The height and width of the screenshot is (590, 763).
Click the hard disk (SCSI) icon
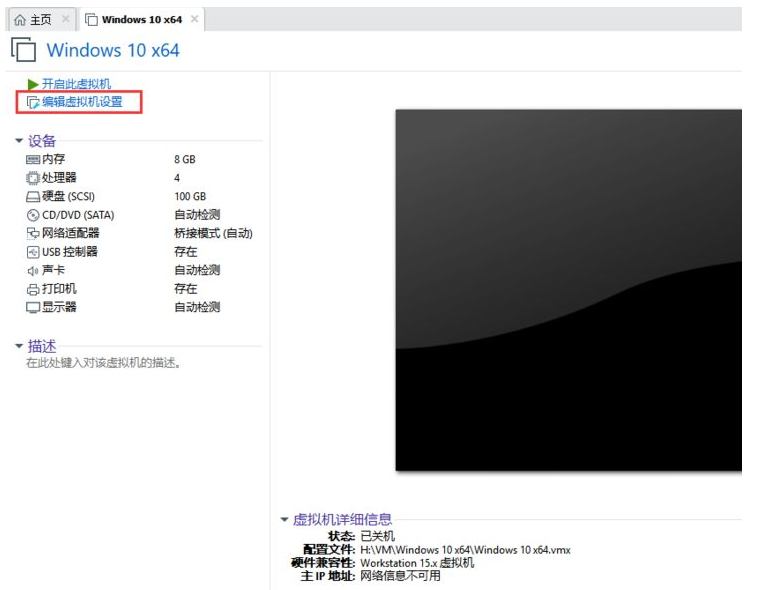[33, 197]
